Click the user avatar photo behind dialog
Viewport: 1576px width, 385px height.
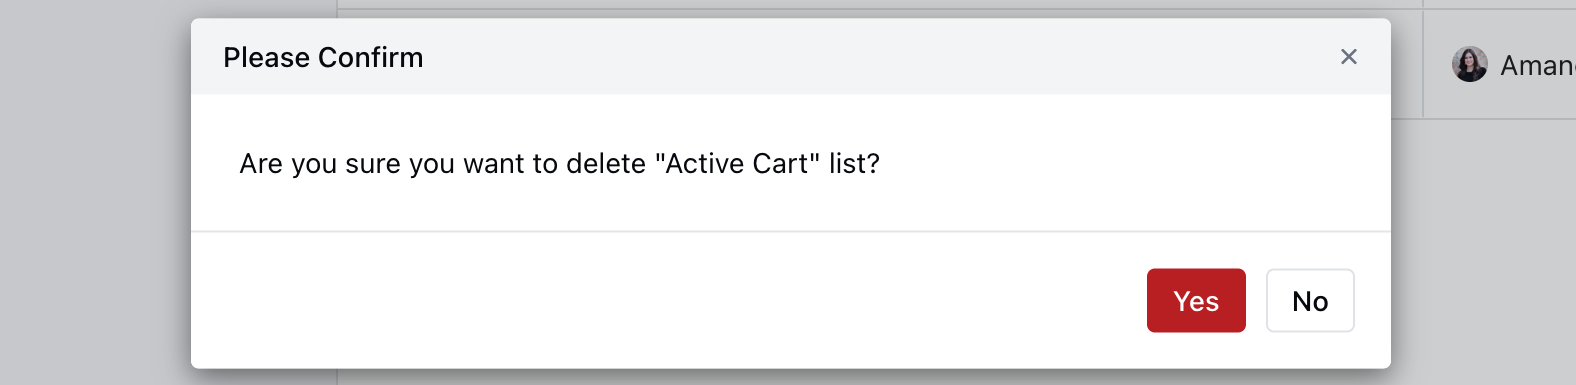pos(1469,64)
